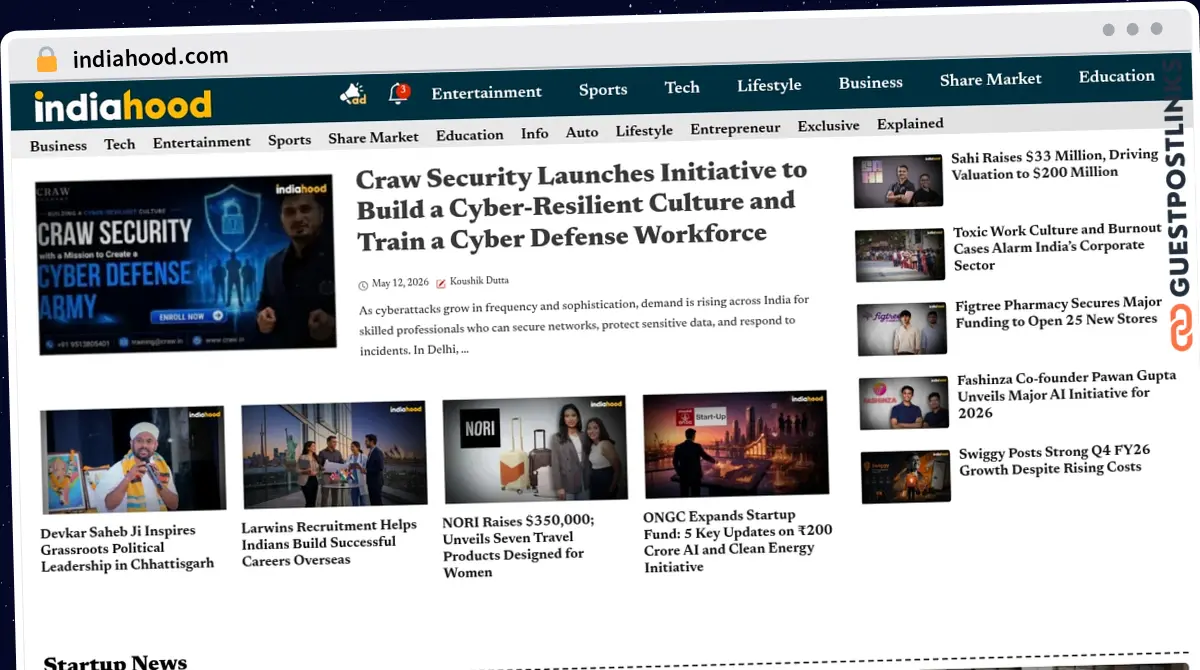Click the Toxic Work Culture thumbnail
The height and width of the screenshot is (670, 1200).
[900, 255]
